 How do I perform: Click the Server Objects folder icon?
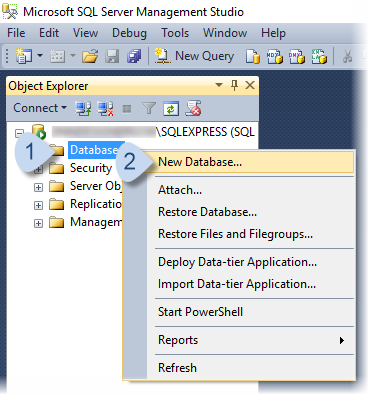tap(56, 186)
